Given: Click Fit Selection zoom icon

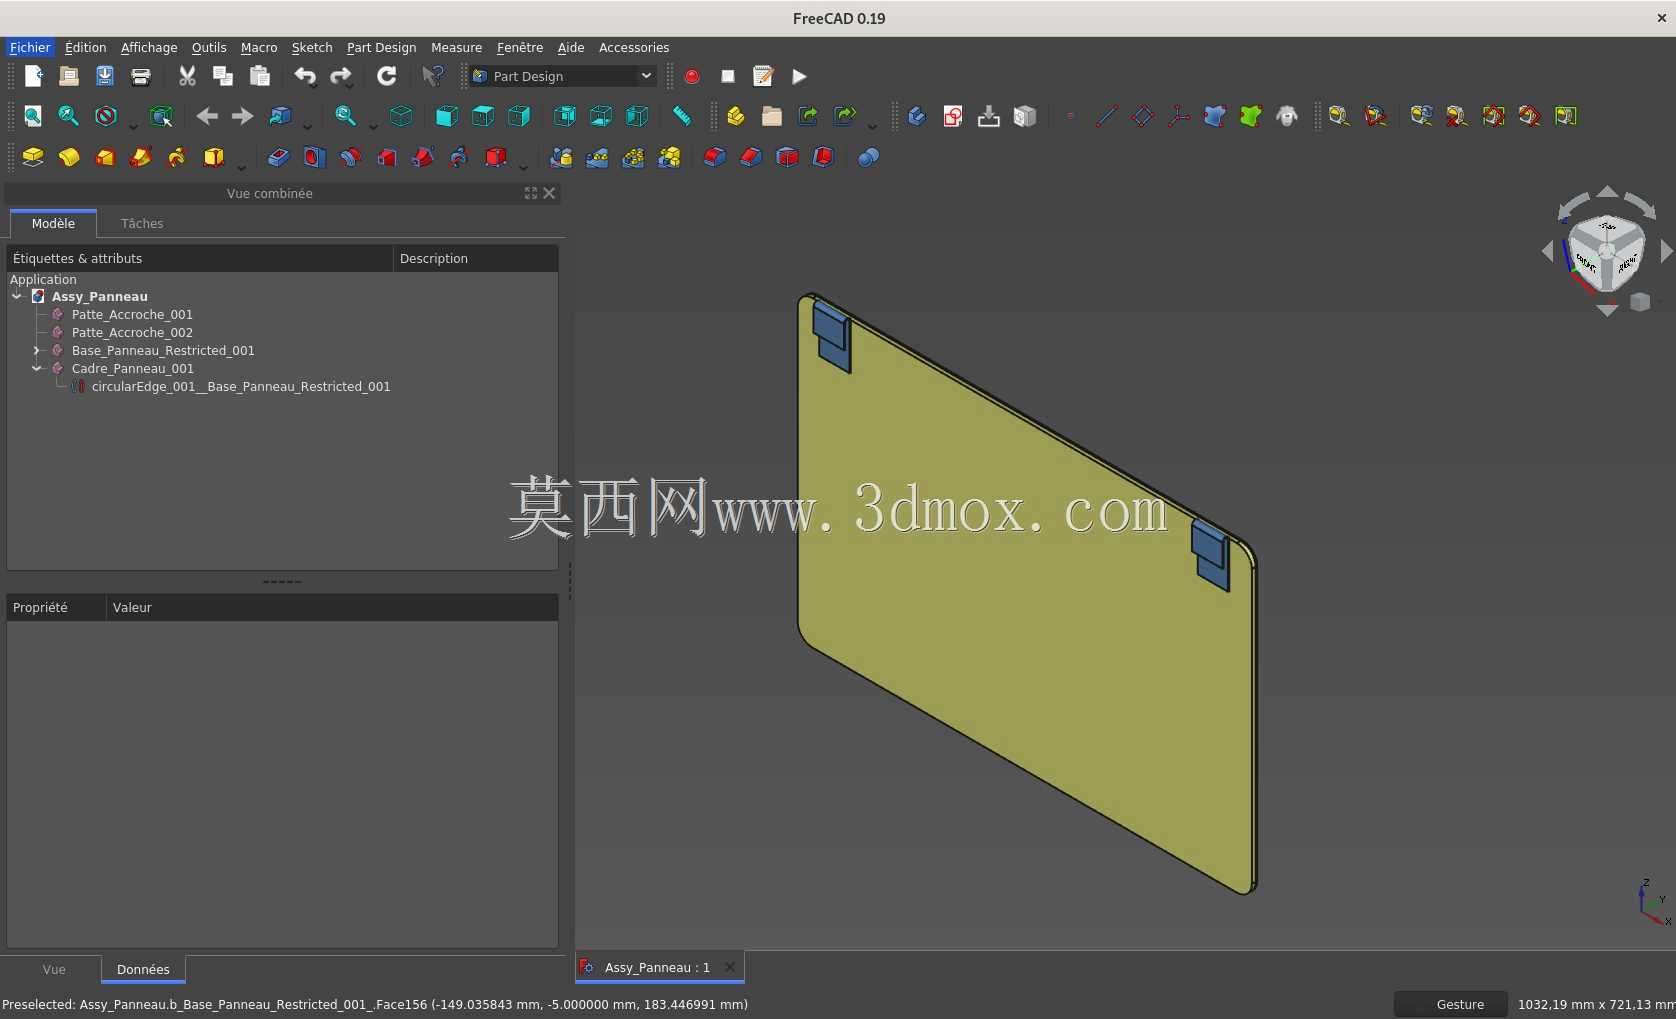Looking at the screenshot, I should [x=69, y=116].
